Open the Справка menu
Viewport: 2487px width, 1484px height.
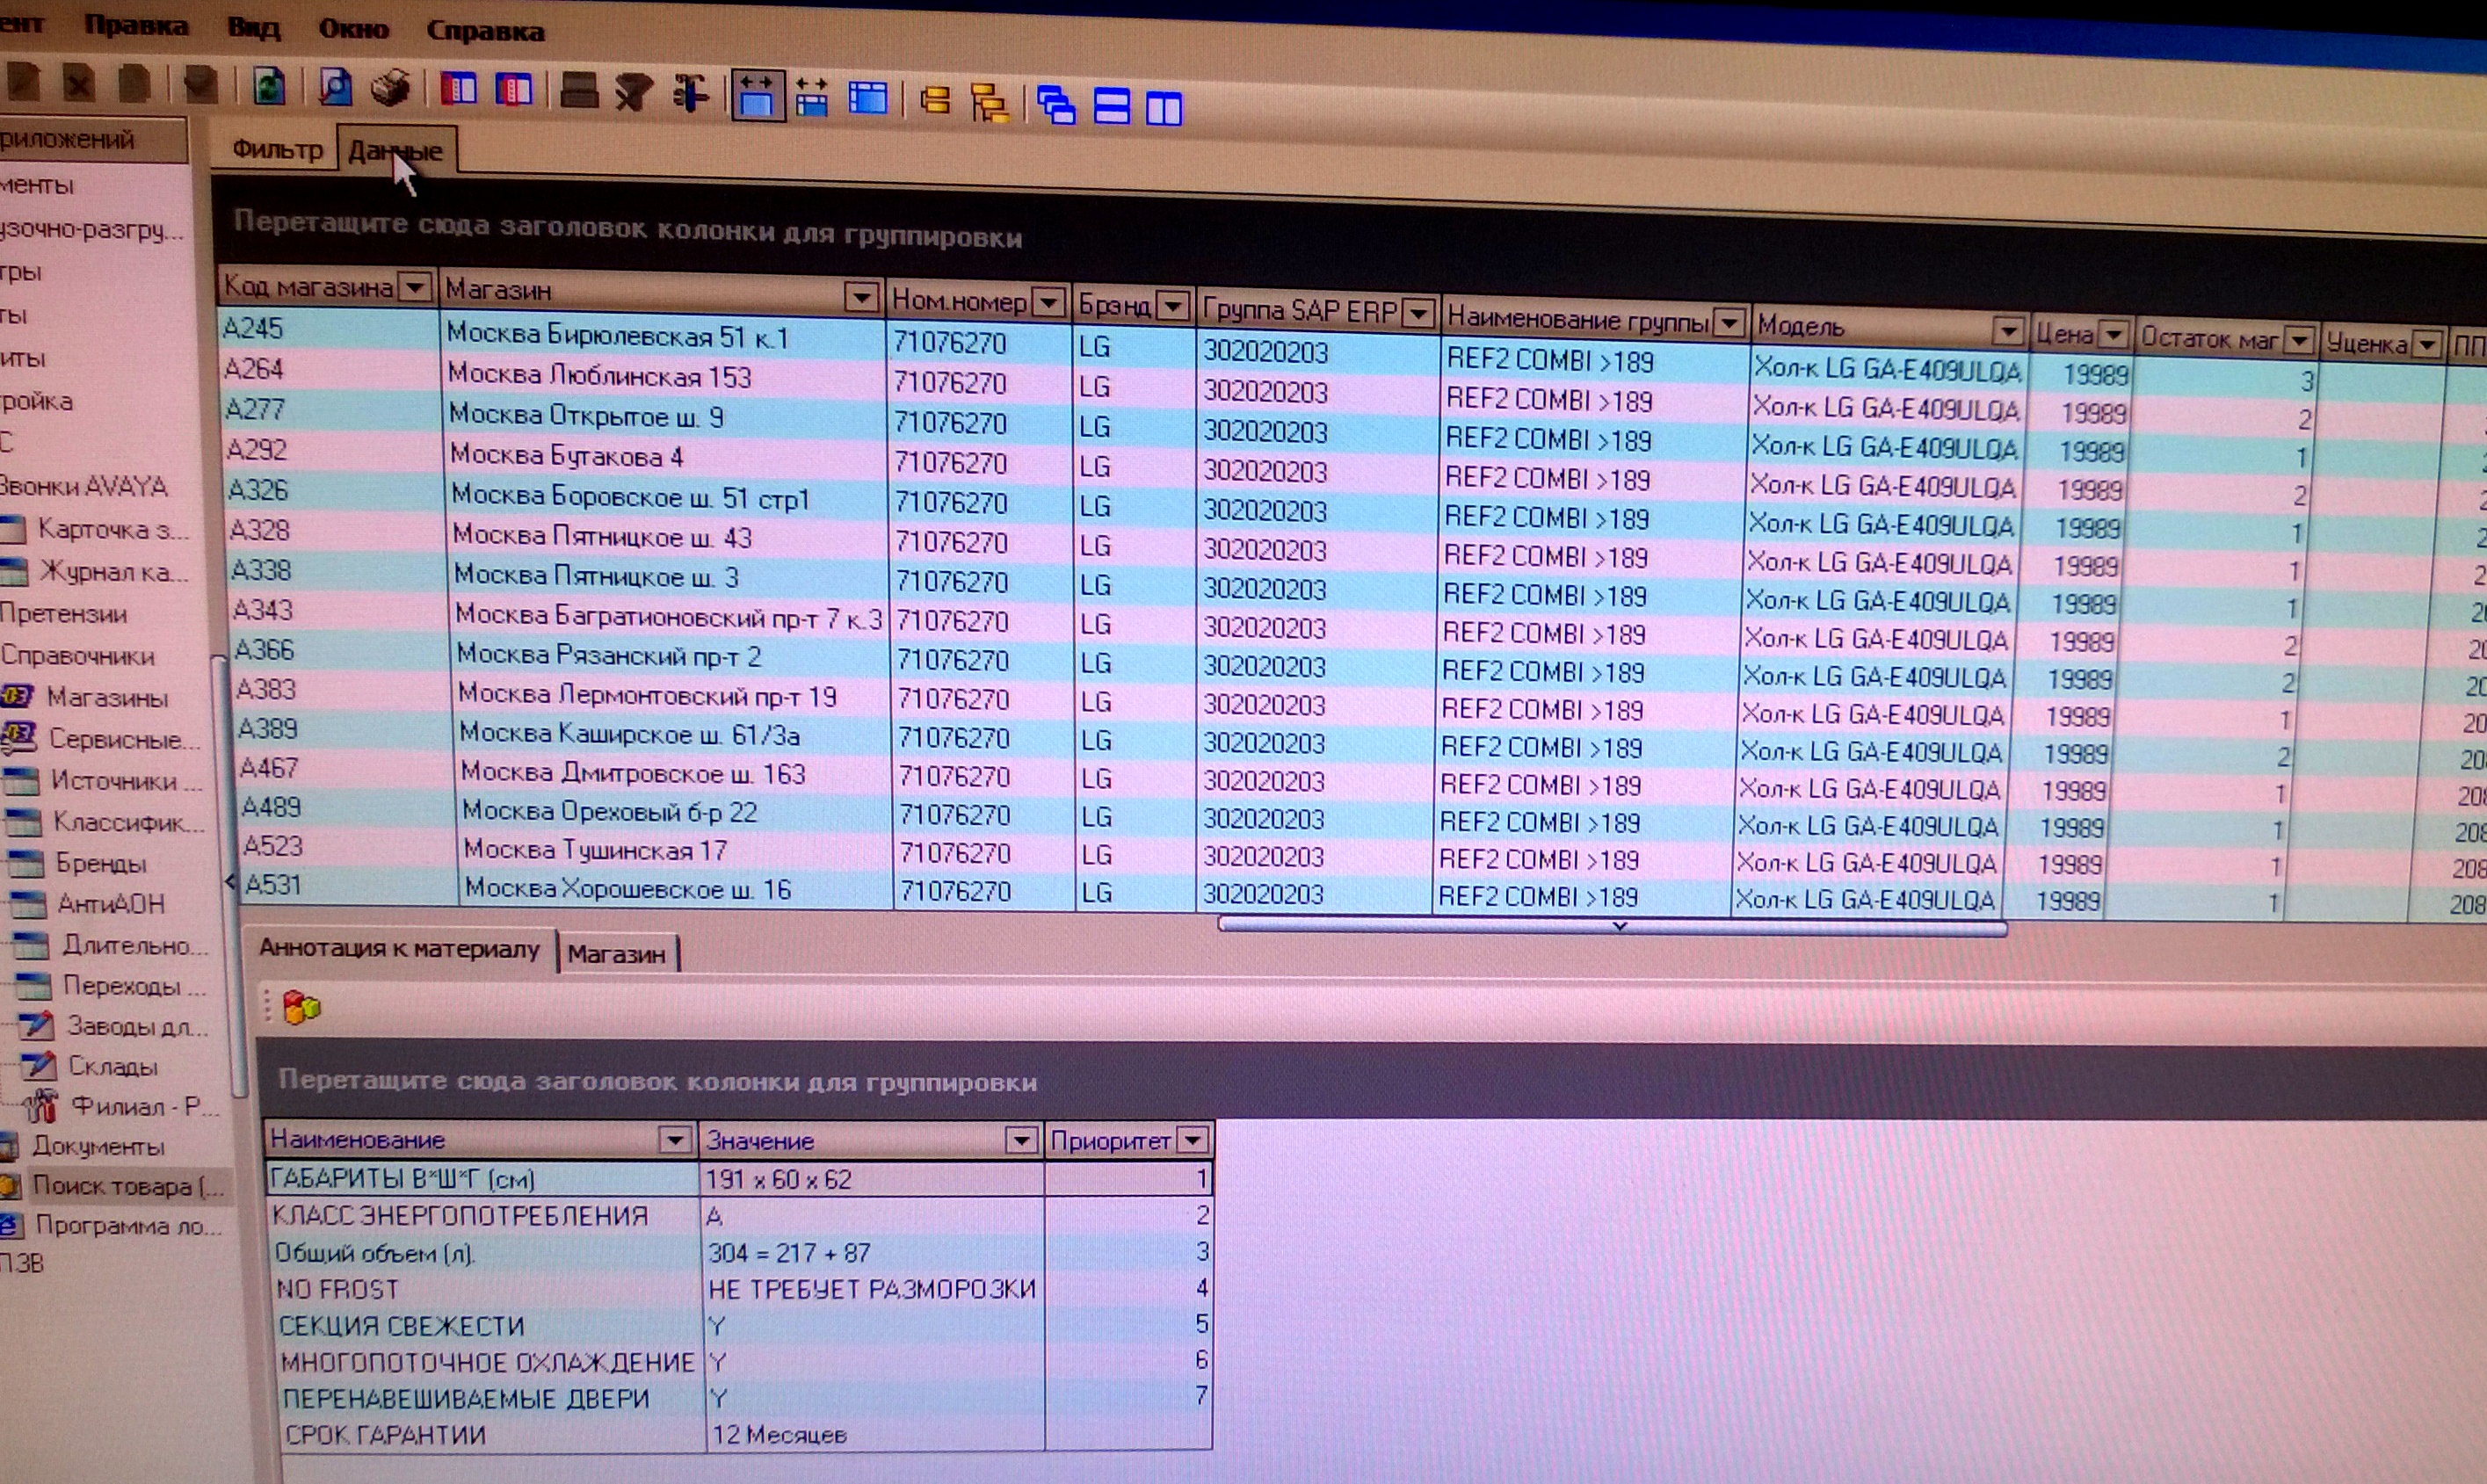click(x=485, y=31)
